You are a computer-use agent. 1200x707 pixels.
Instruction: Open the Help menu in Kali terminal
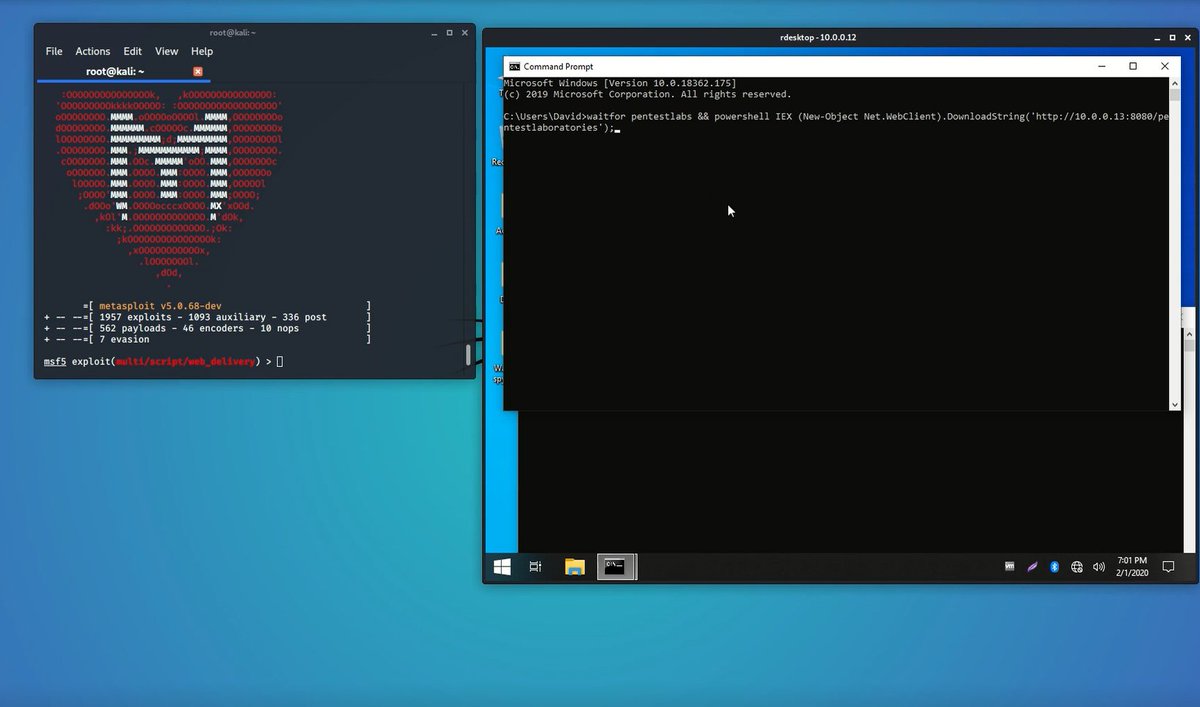[202, 51]
